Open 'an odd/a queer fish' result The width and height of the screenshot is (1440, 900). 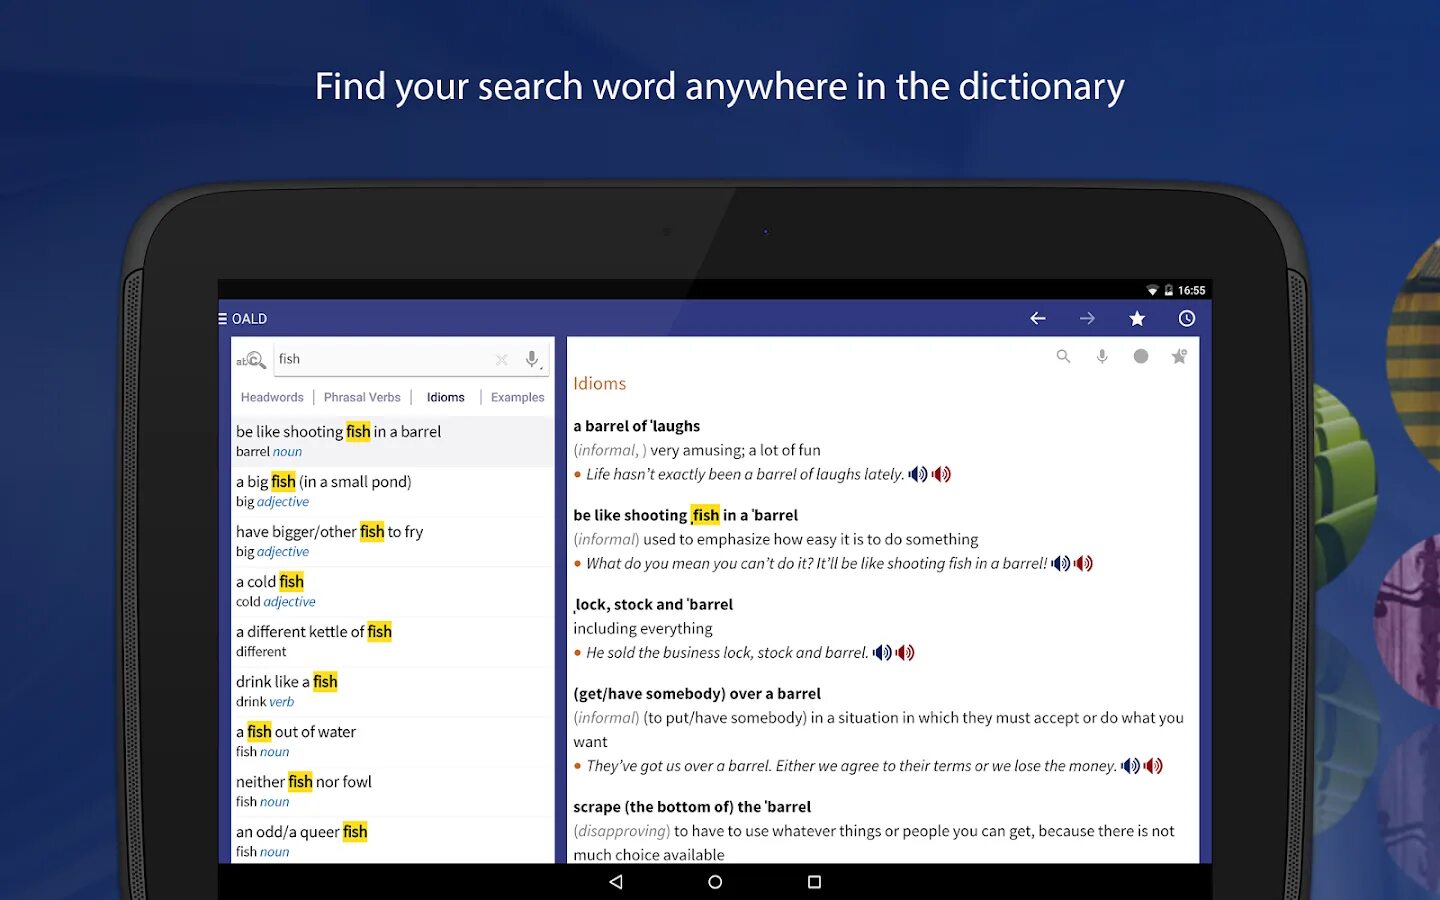pos(392,840)
